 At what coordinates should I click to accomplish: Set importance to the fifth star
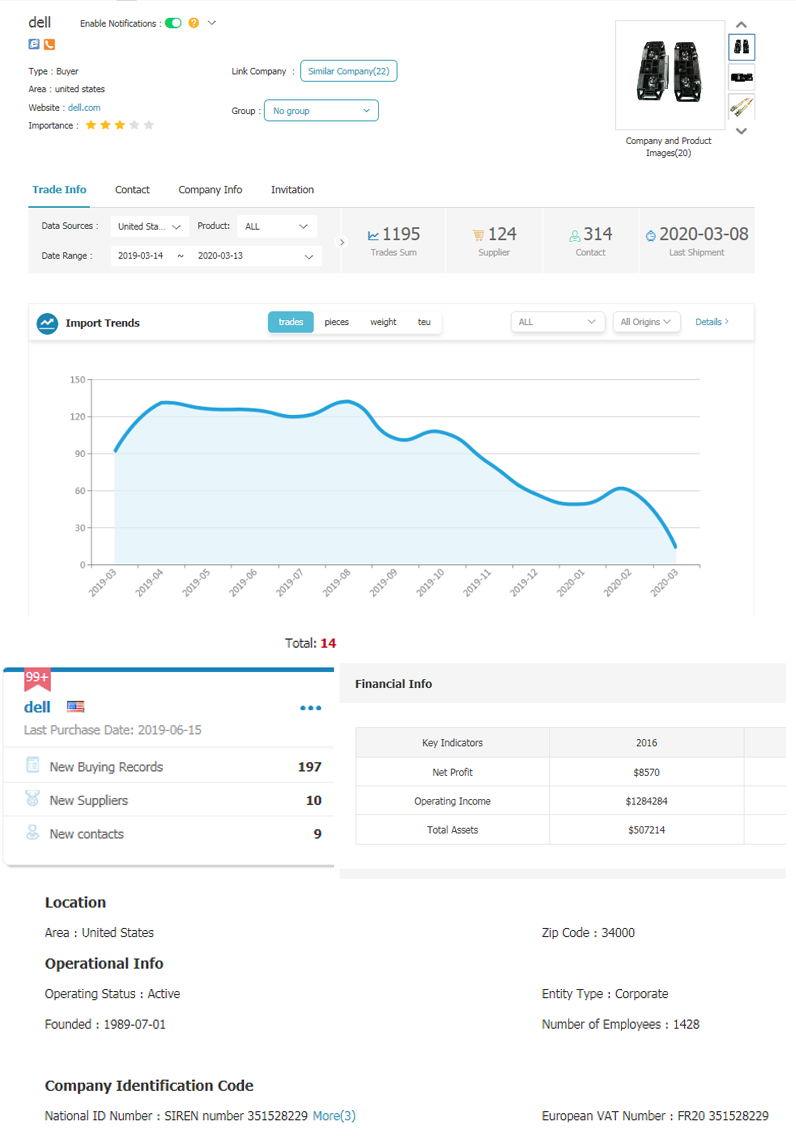point(149,125)
